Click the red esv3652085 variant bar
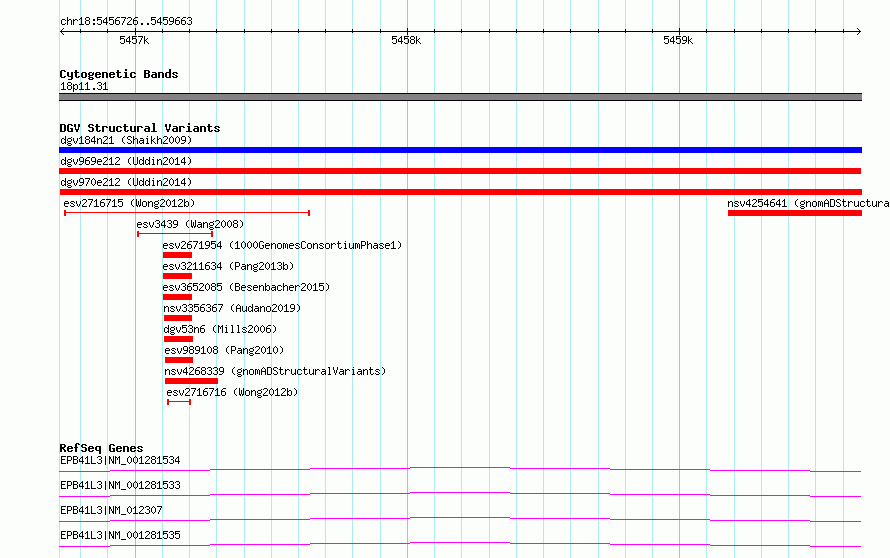 pyautogui.click(x=177, y=297)
